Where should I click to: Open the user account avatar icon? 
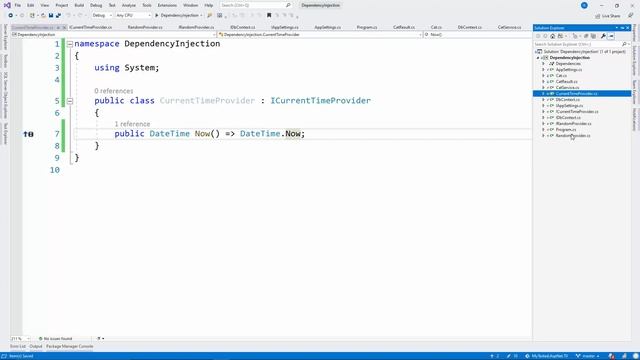(584, 5)
